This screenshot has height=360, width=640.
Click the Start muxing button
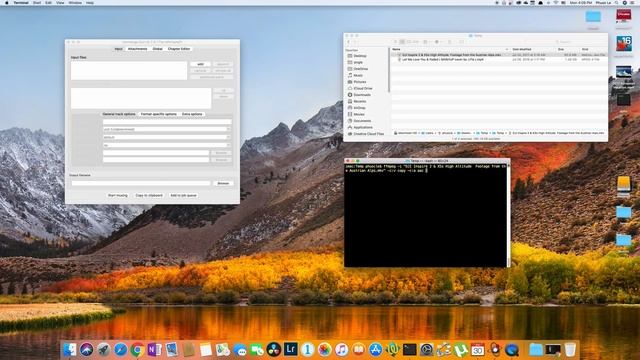pos(118,196)
